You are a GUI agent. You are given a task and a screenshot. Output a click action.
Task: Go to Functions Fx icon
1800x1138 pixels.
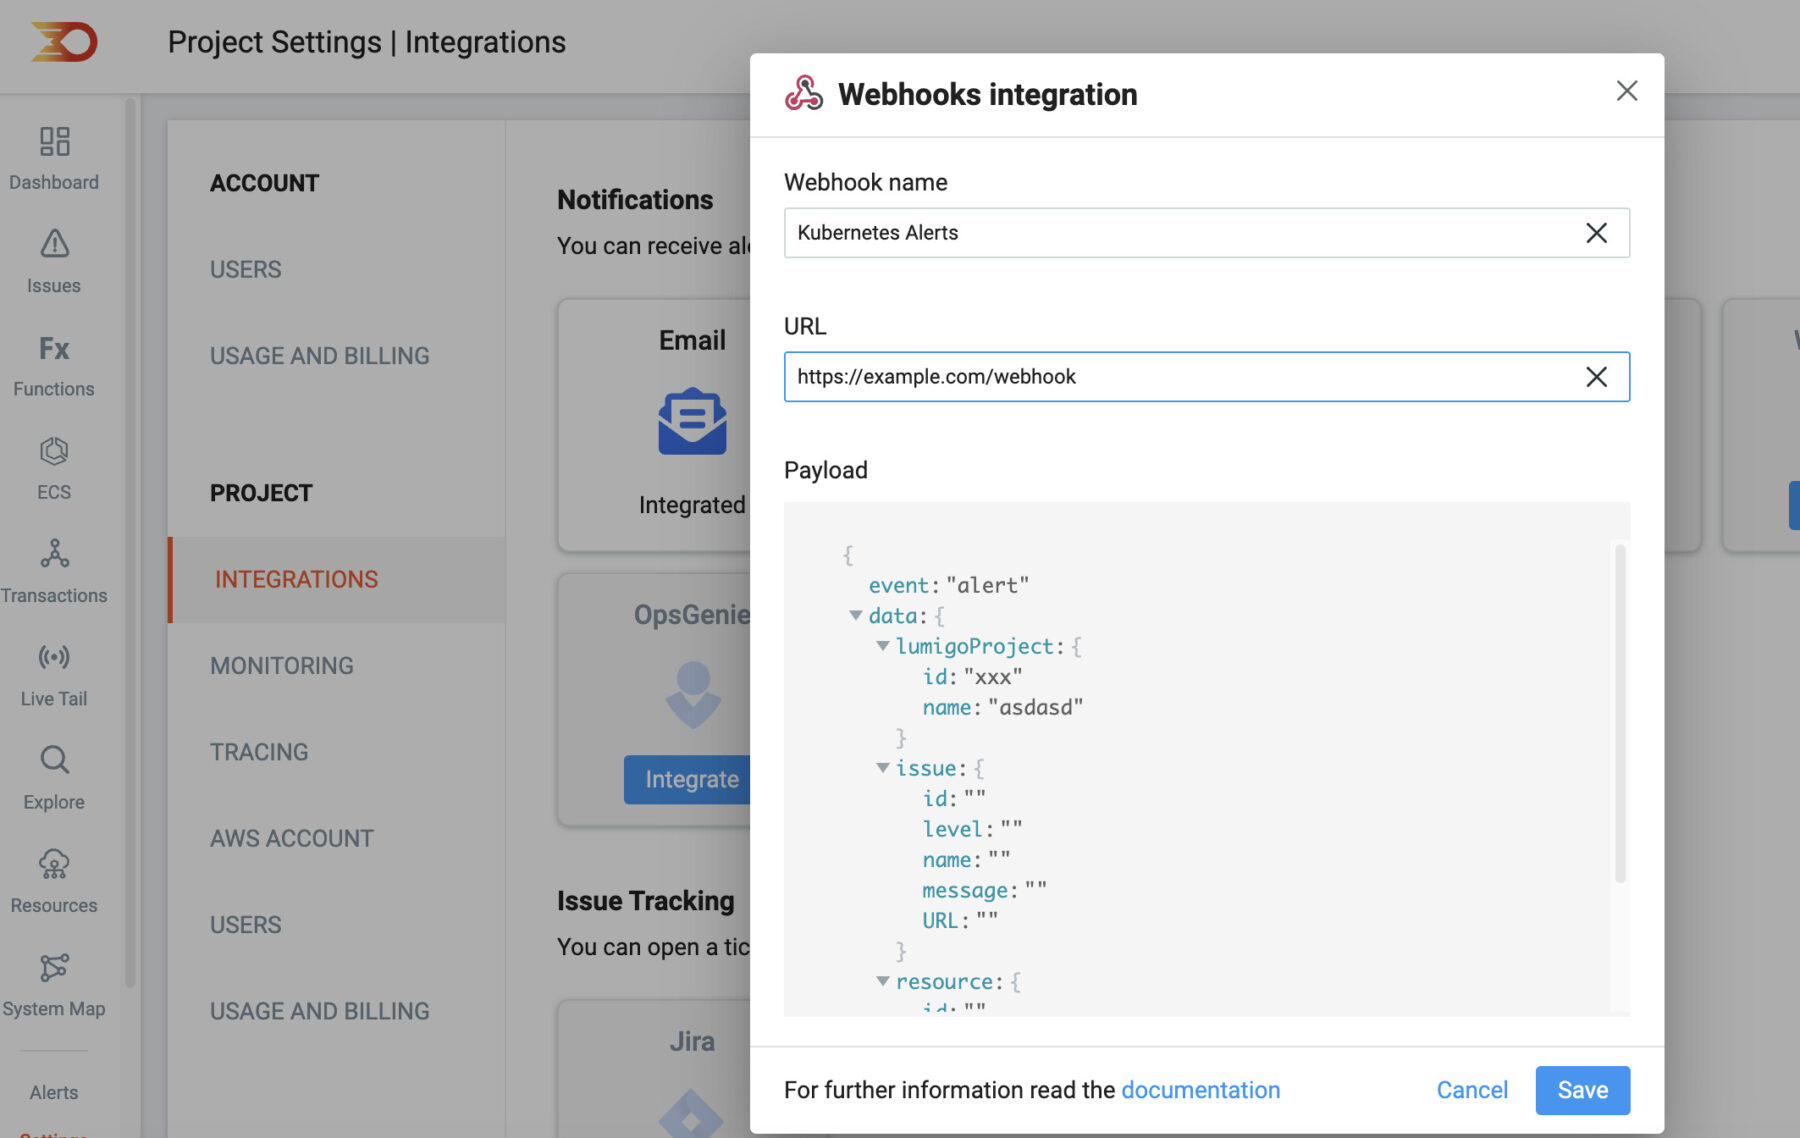[54, 348]
